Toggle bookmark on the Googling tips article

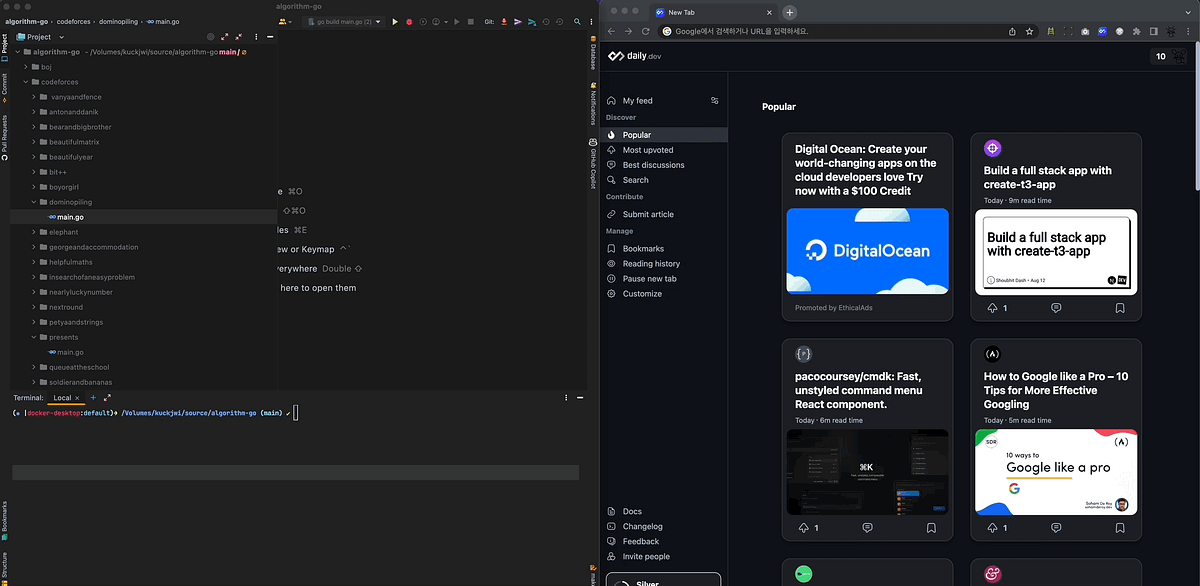(1120, 527)
